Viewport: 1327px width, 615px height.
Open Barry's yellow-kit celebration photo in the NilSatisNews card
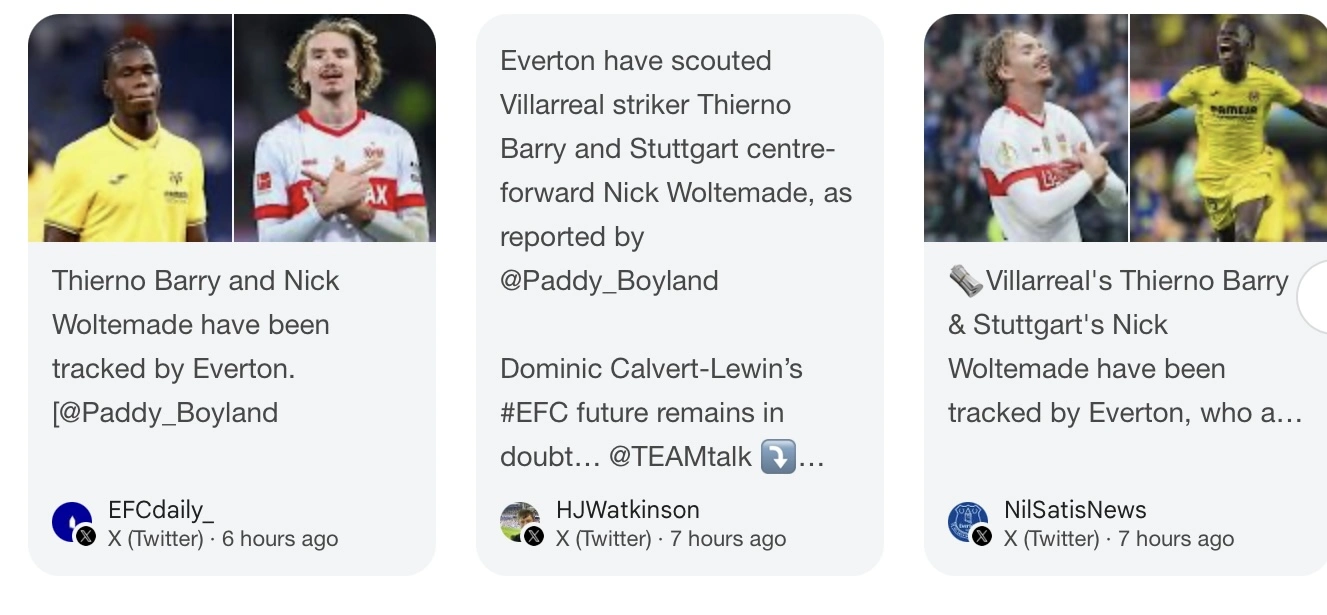coord(1228,128)
